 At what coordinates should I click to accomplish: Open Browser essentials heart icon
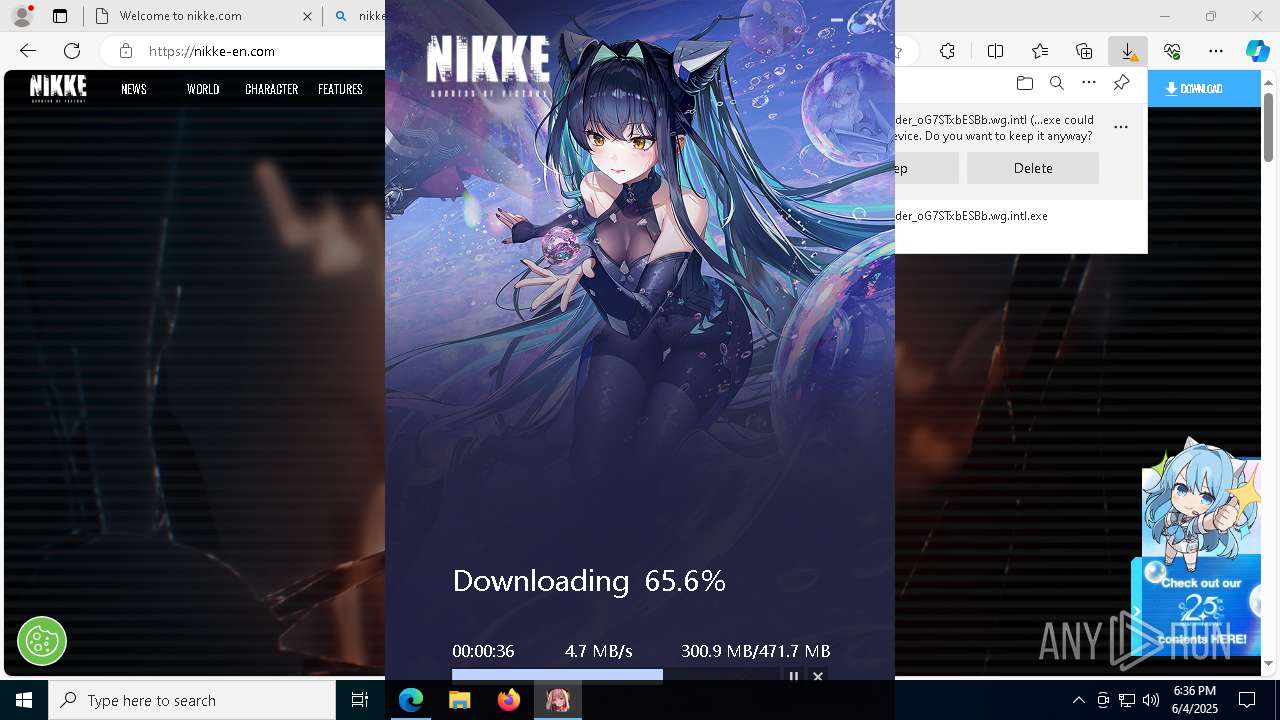[1172, 51]
